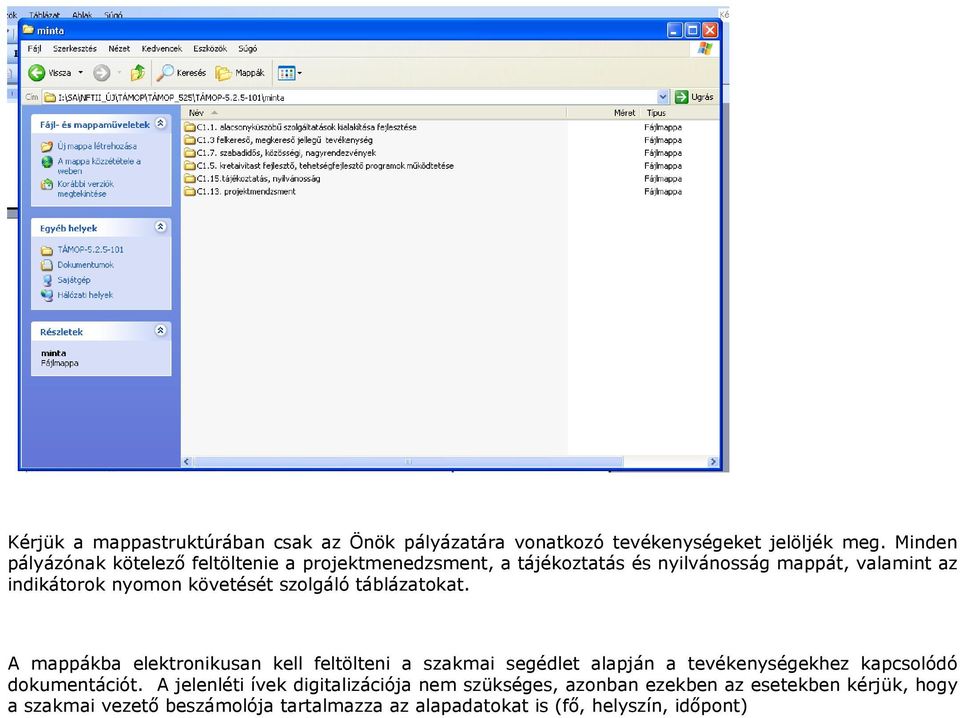Open the Kedvencek menu
This screenshot has width=960, height=718.
162,49
